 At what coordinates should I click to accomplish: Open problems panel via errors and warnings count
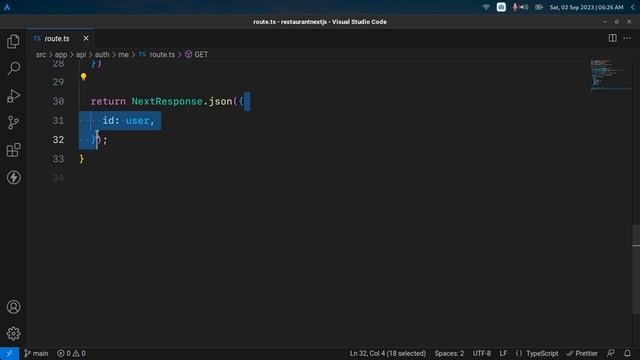pyautogui.click(x=71, y=353)
